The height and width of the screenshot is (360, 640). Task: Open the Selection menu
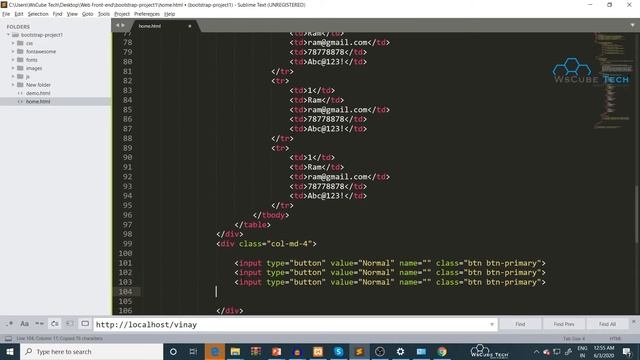click(x=38, y=14)
